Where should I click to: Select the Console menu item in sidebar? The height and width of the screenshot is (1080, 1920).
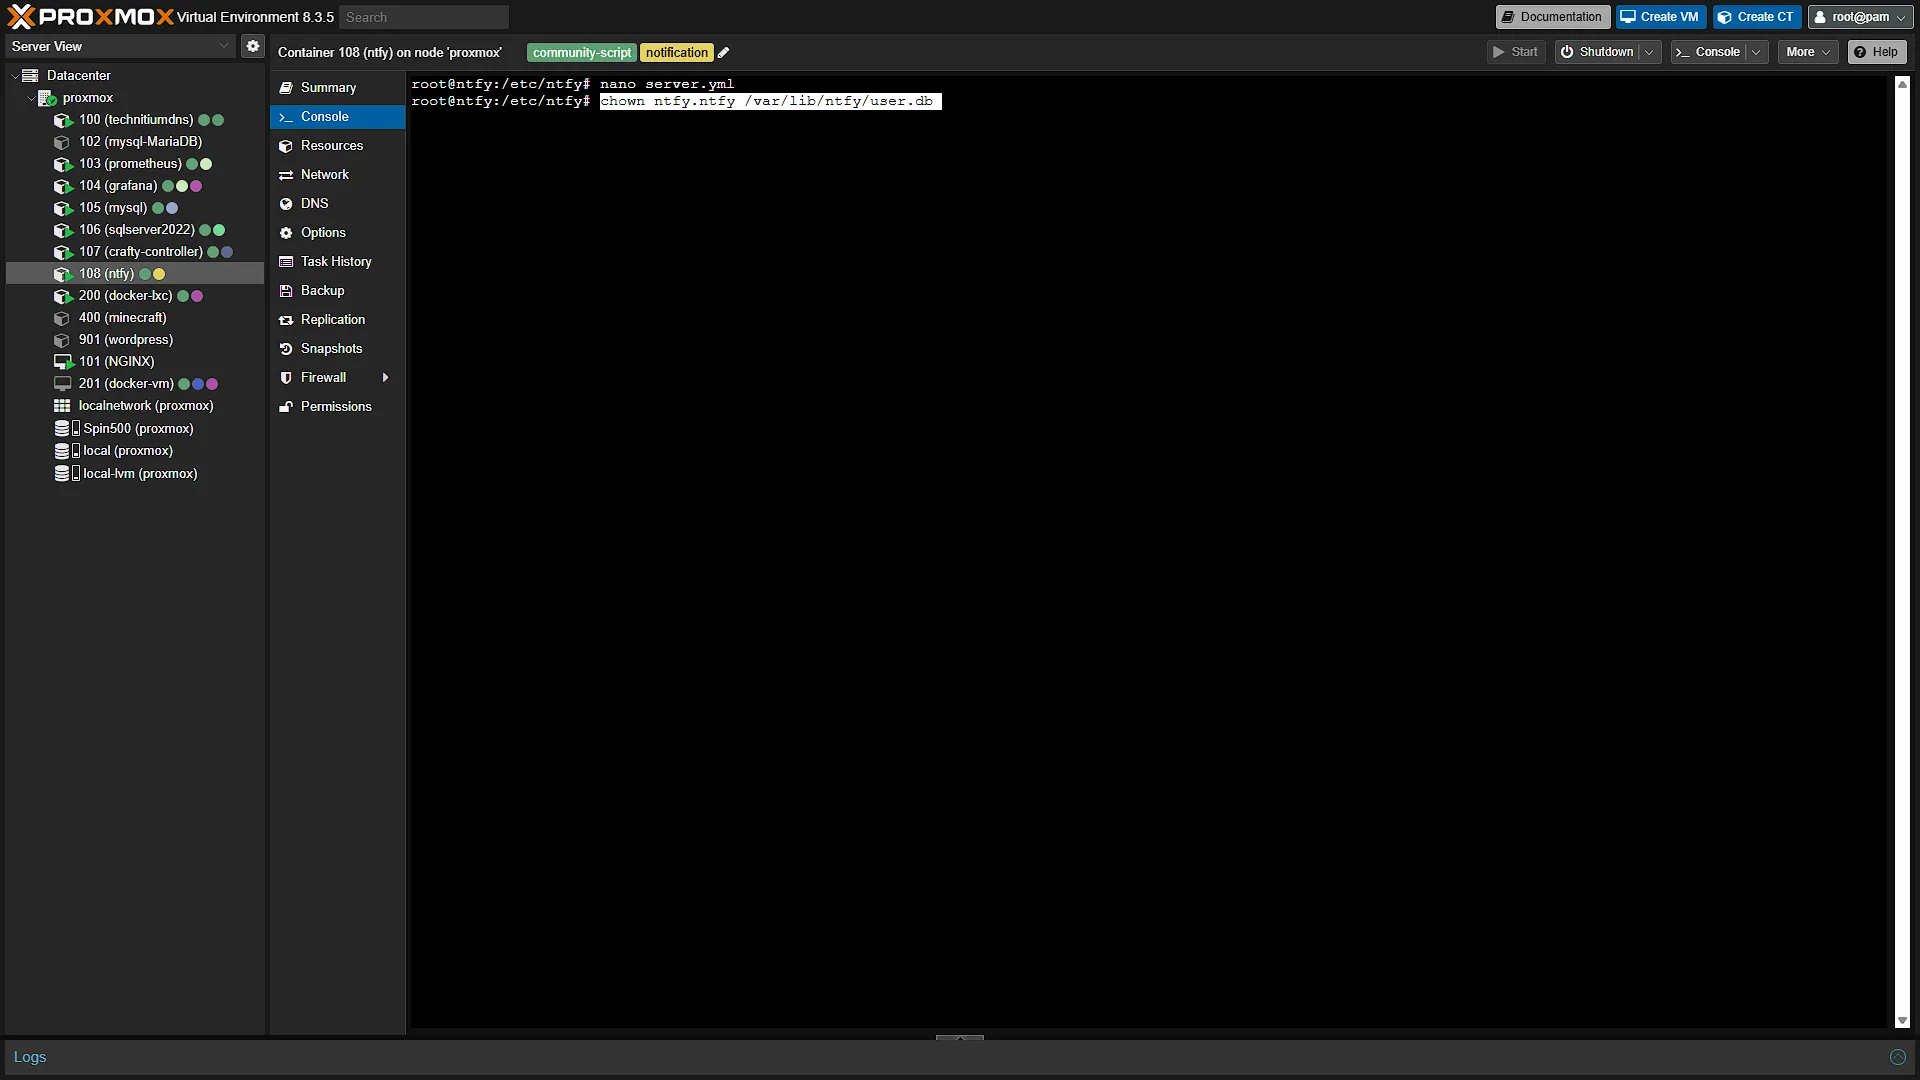coord(337,117)
